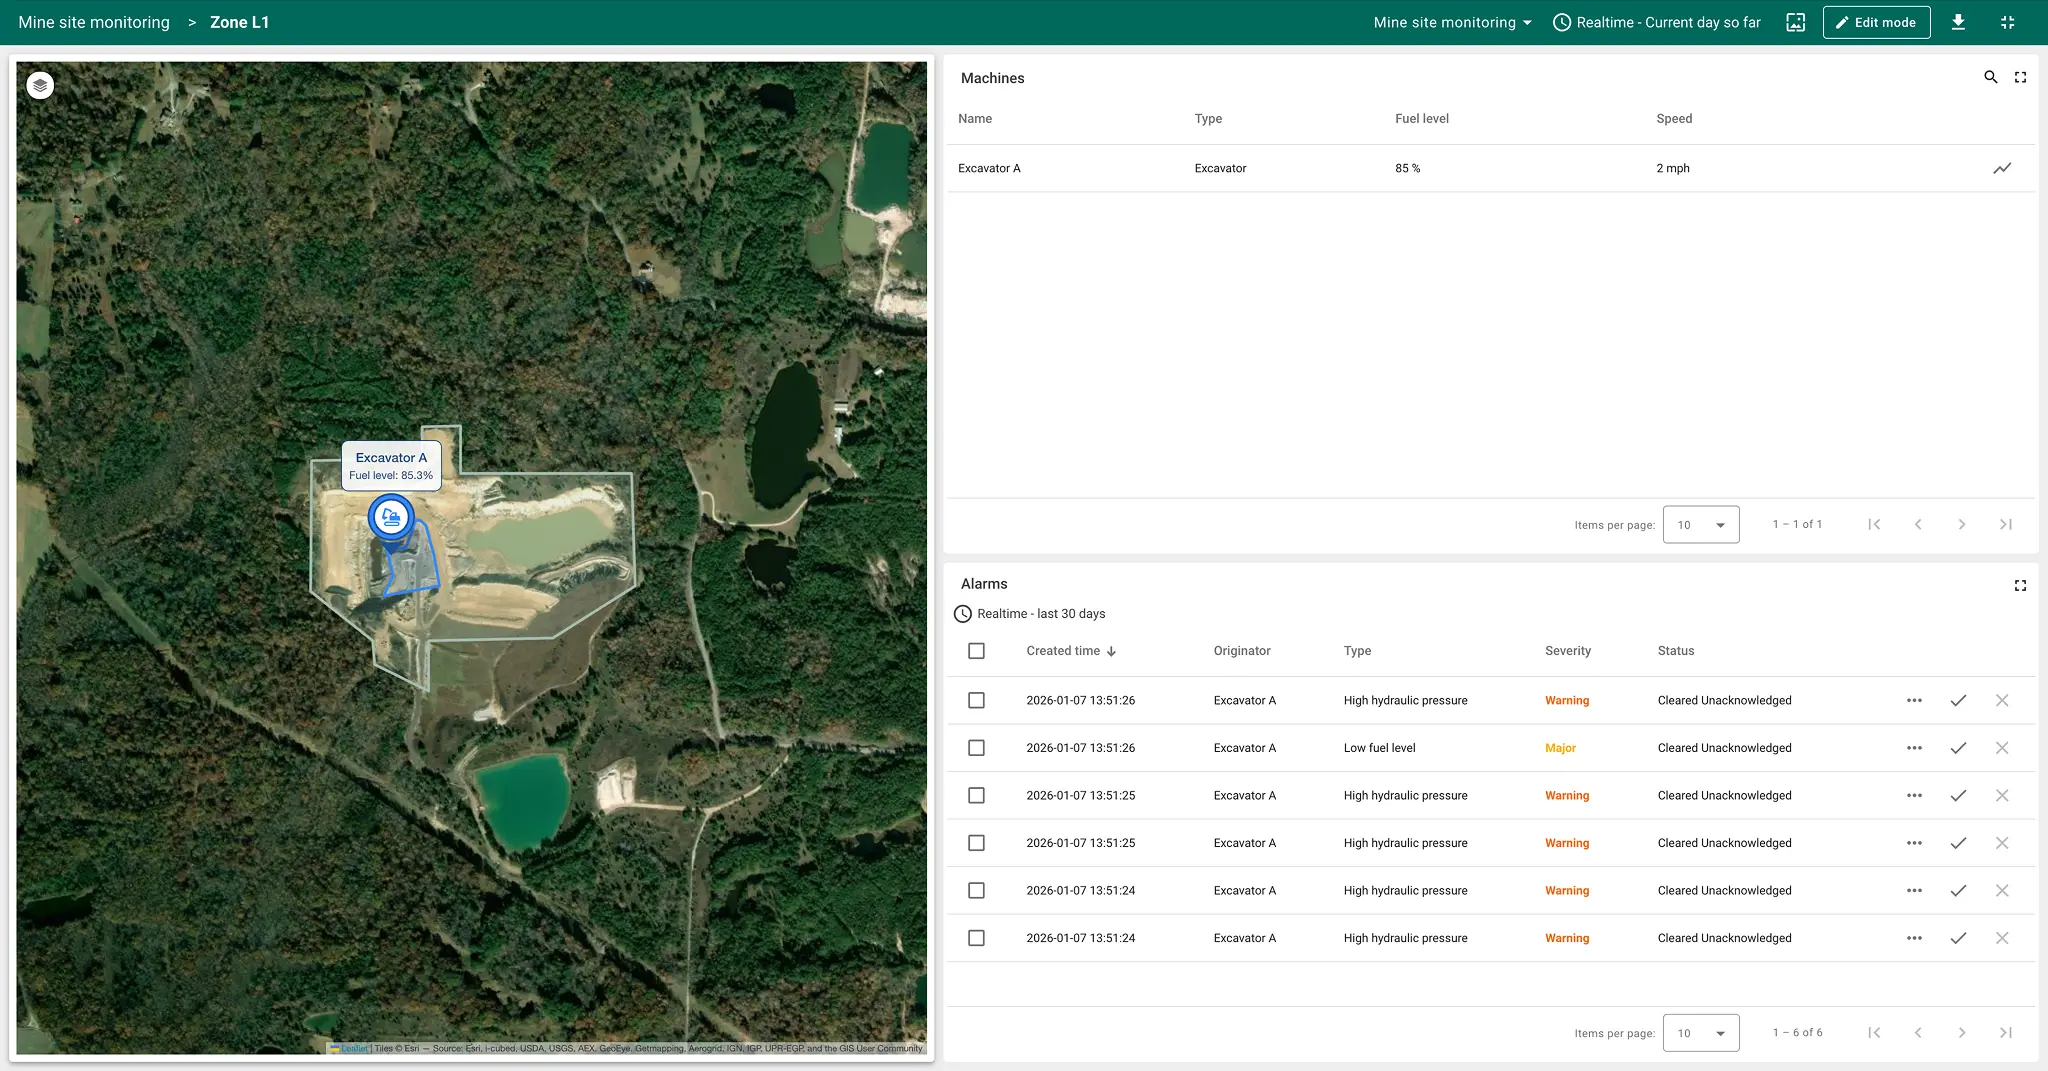Clear the first High hydraulic pressure alarm
2048x1071 pixels.
coord(2001,701)
